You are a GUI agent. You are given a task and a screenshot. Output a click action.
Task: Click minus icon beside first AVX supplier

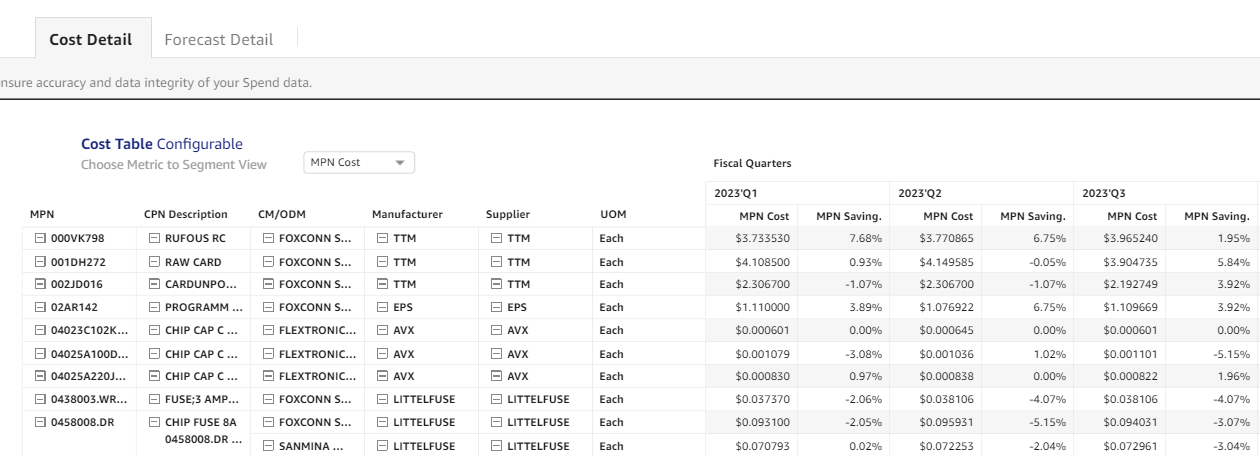coord(497,330)
